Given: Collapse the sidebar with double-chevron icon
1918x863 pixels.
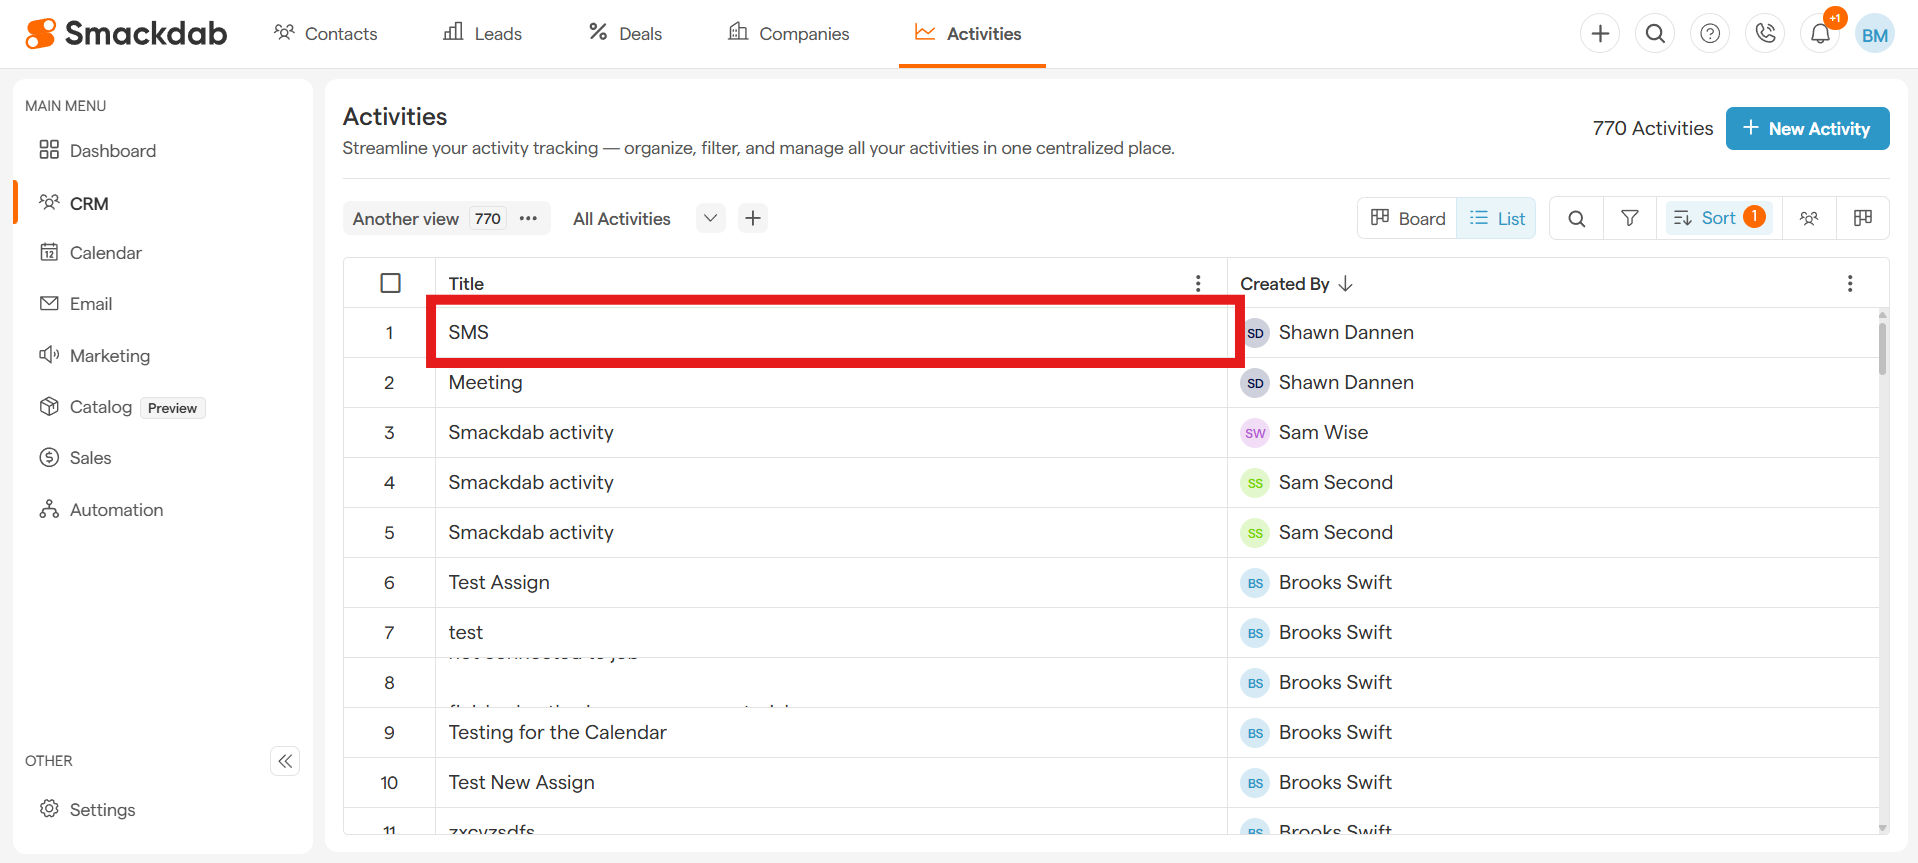Looking at the screenshot, I should pos(285,761).
